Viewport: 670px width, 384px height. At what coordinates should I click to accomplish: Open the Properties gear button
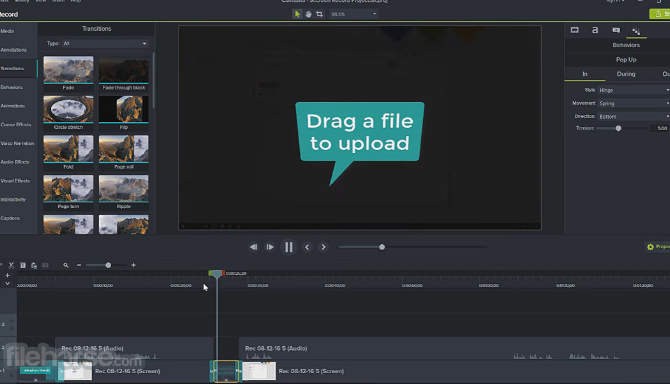pyautogui.click(x=658, y=247)
